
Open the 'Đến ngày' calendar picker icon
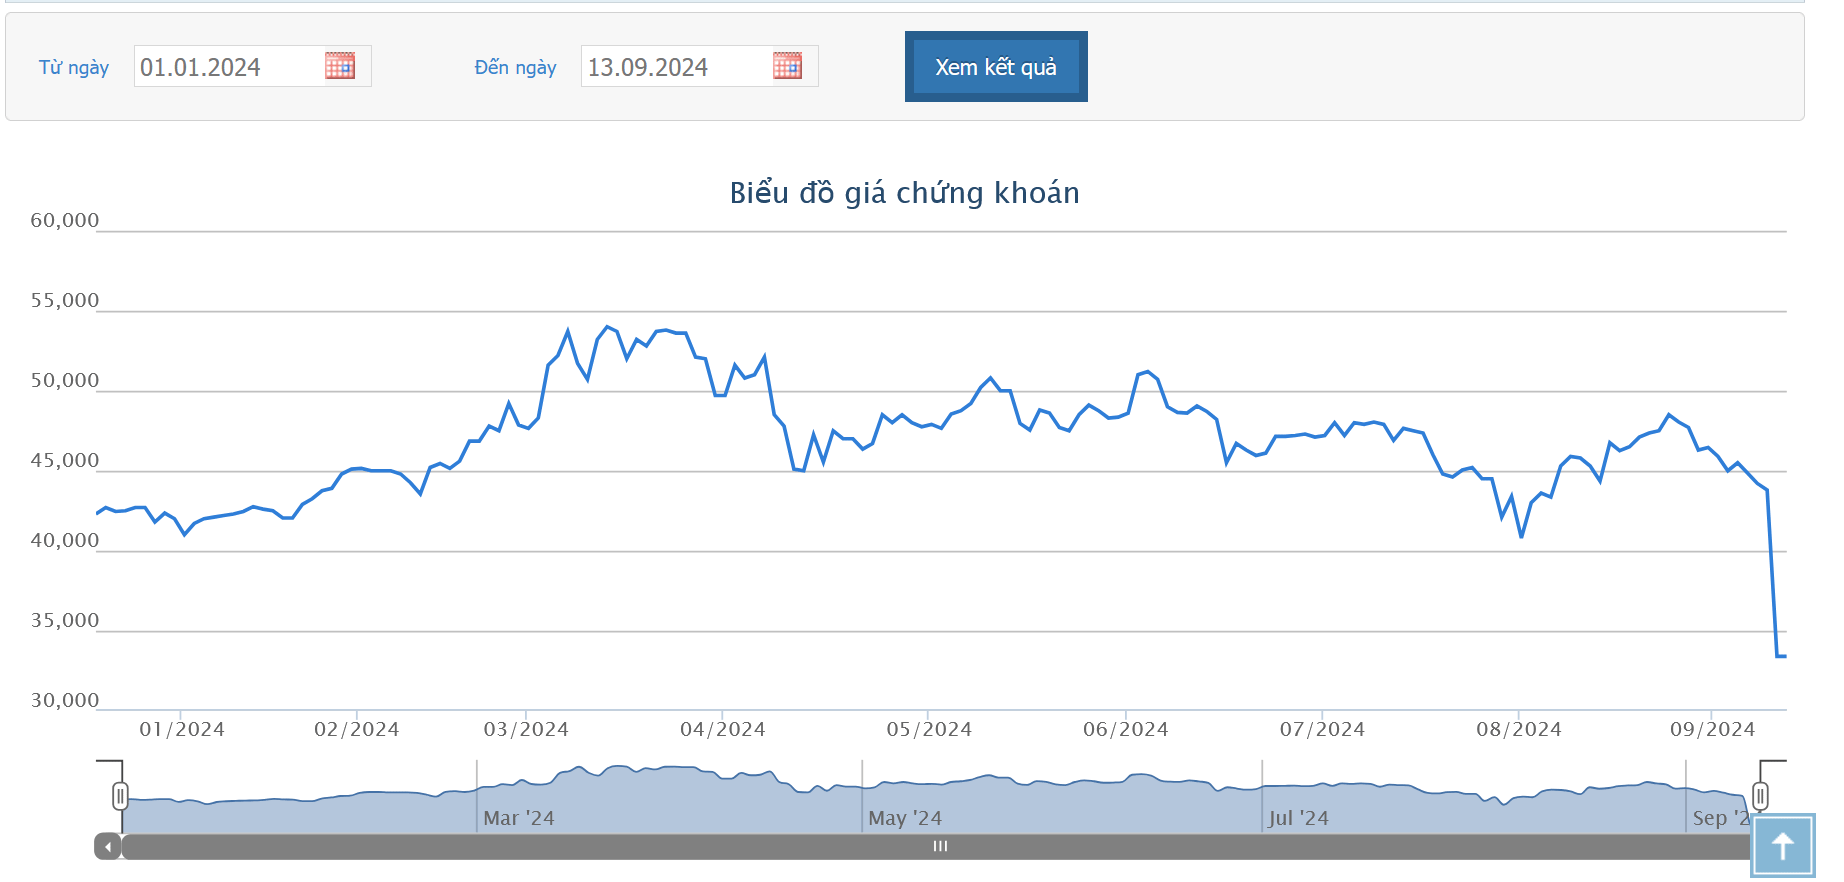click(x=787, y=66)
